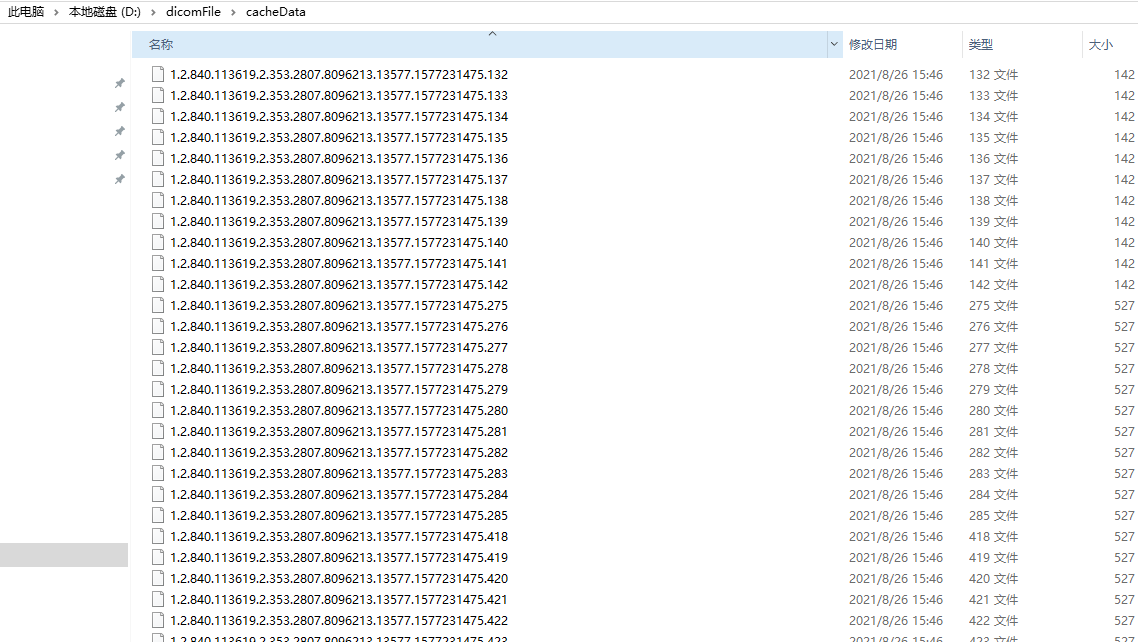
Task: Click the bottom pin icon in the sidebar
Action: (x=119, y=179)
